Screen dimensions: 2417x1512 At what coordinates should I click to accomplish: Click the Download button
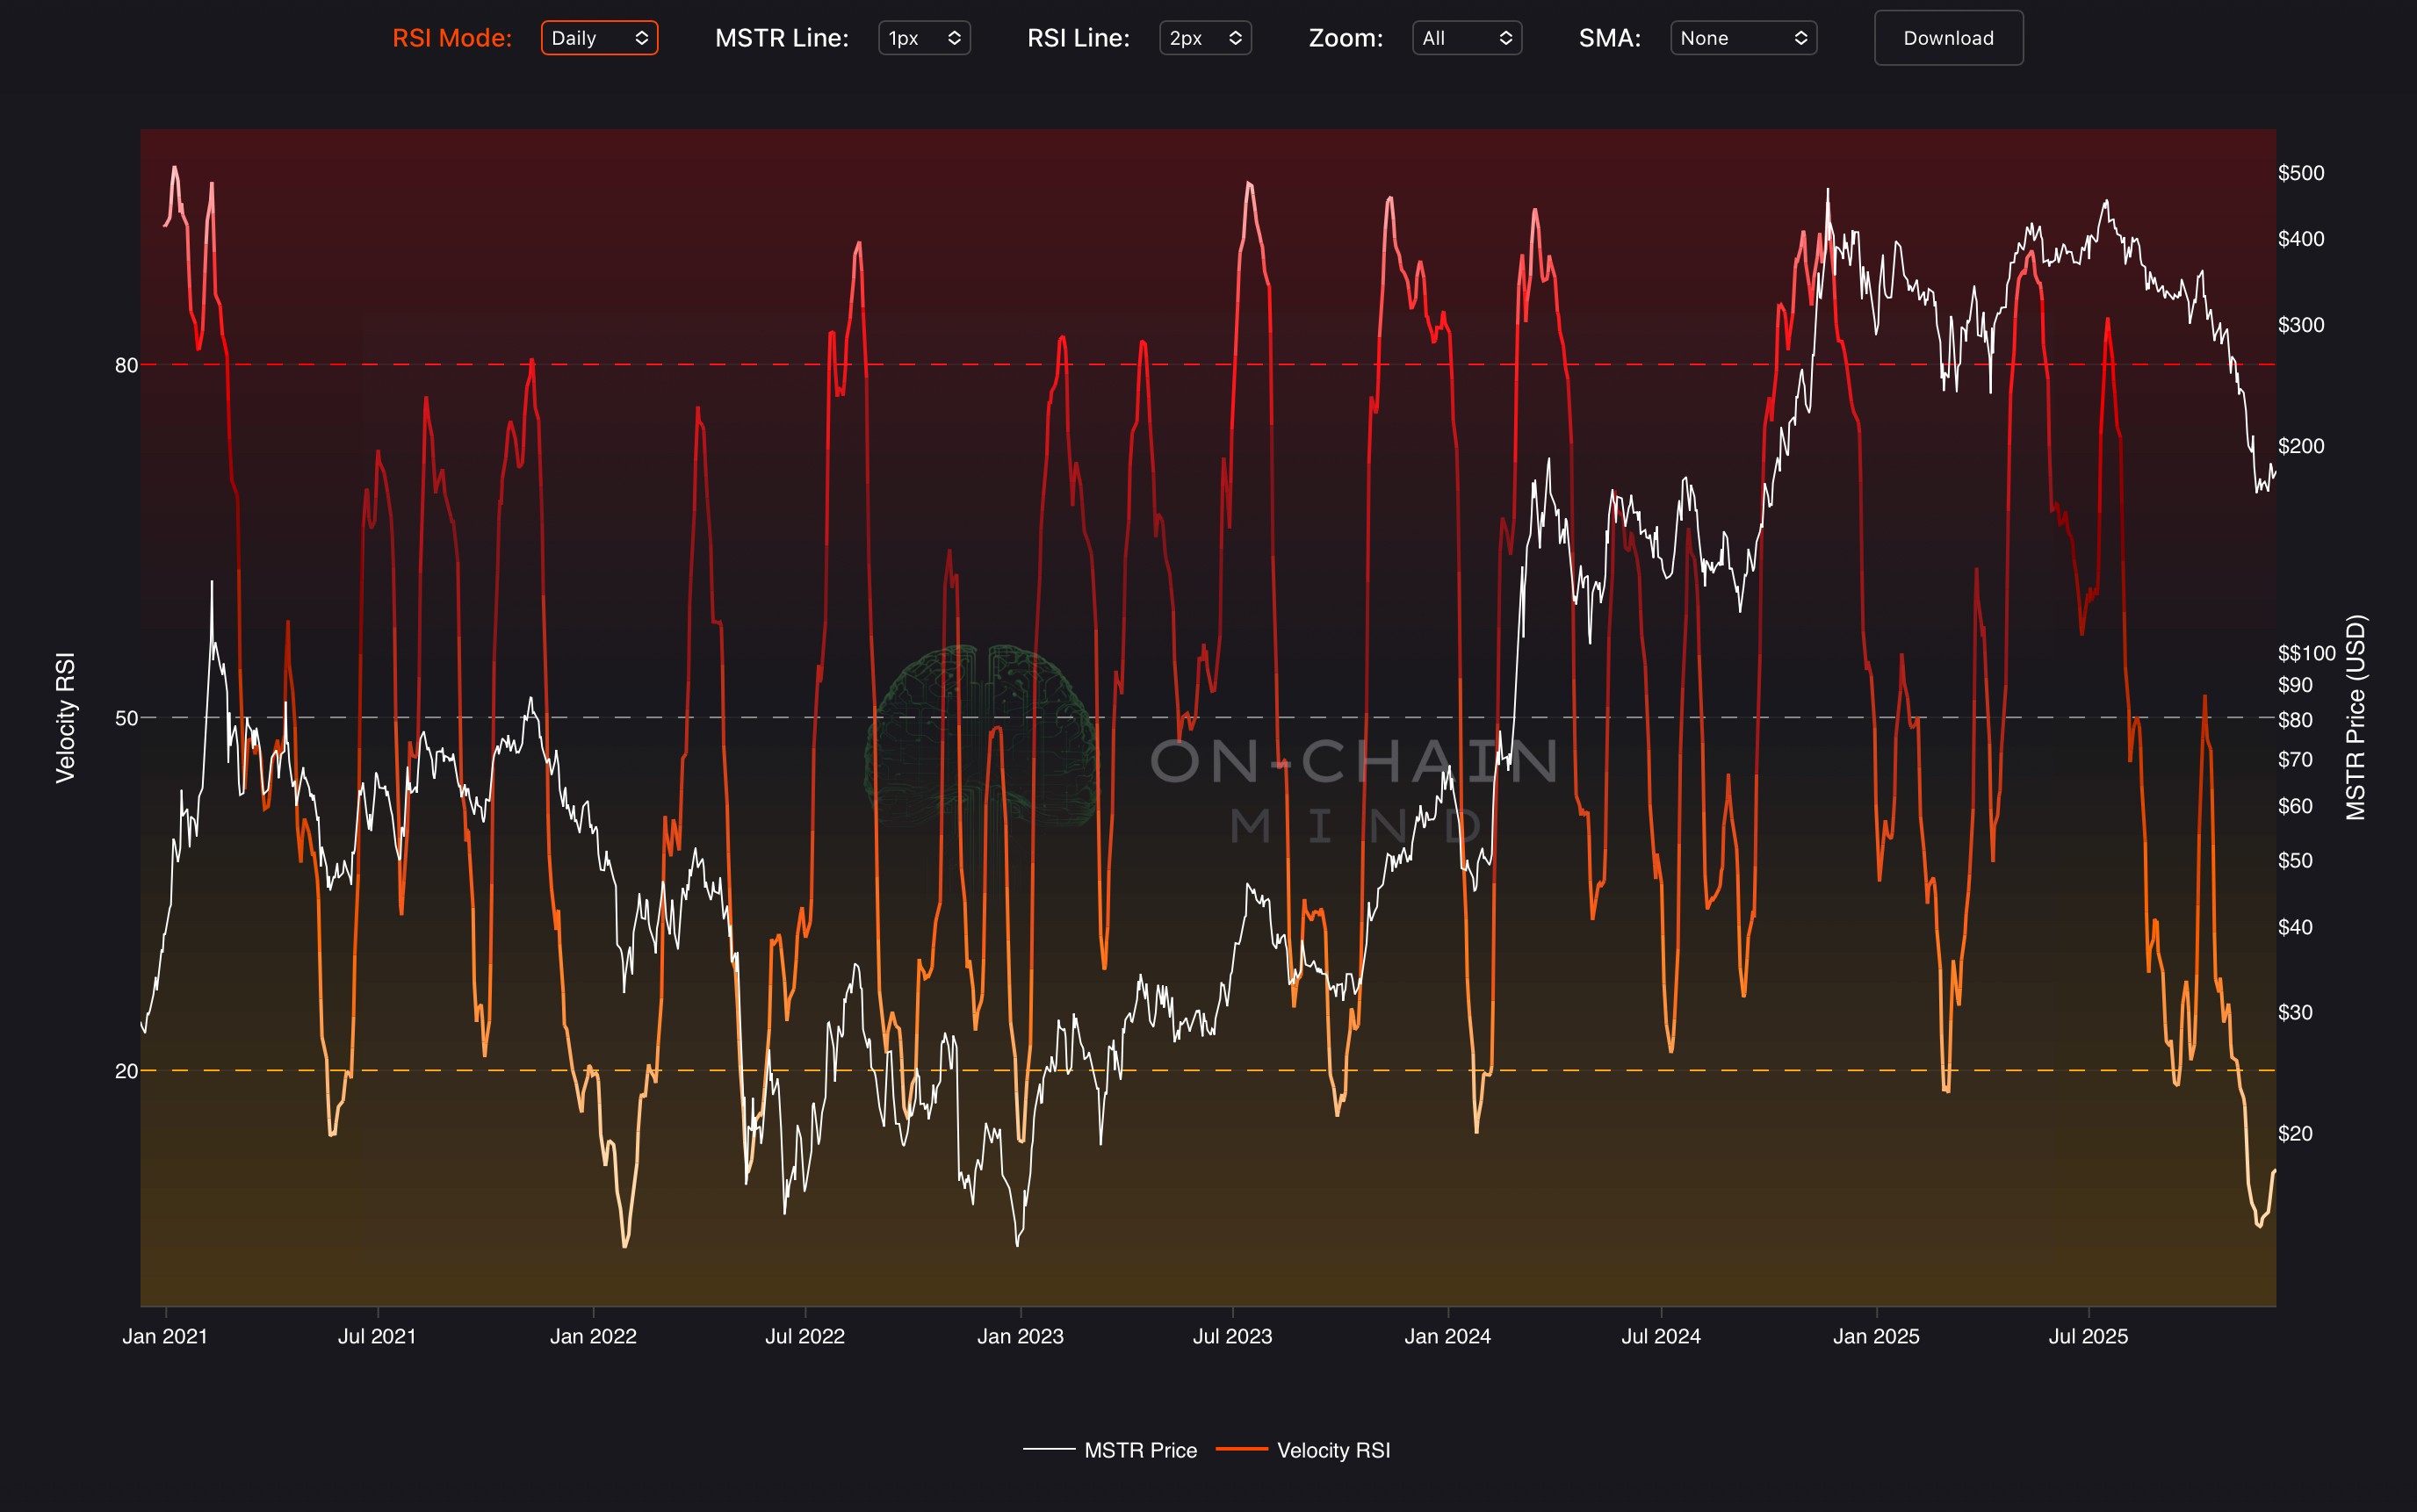tap(1947, 38)
